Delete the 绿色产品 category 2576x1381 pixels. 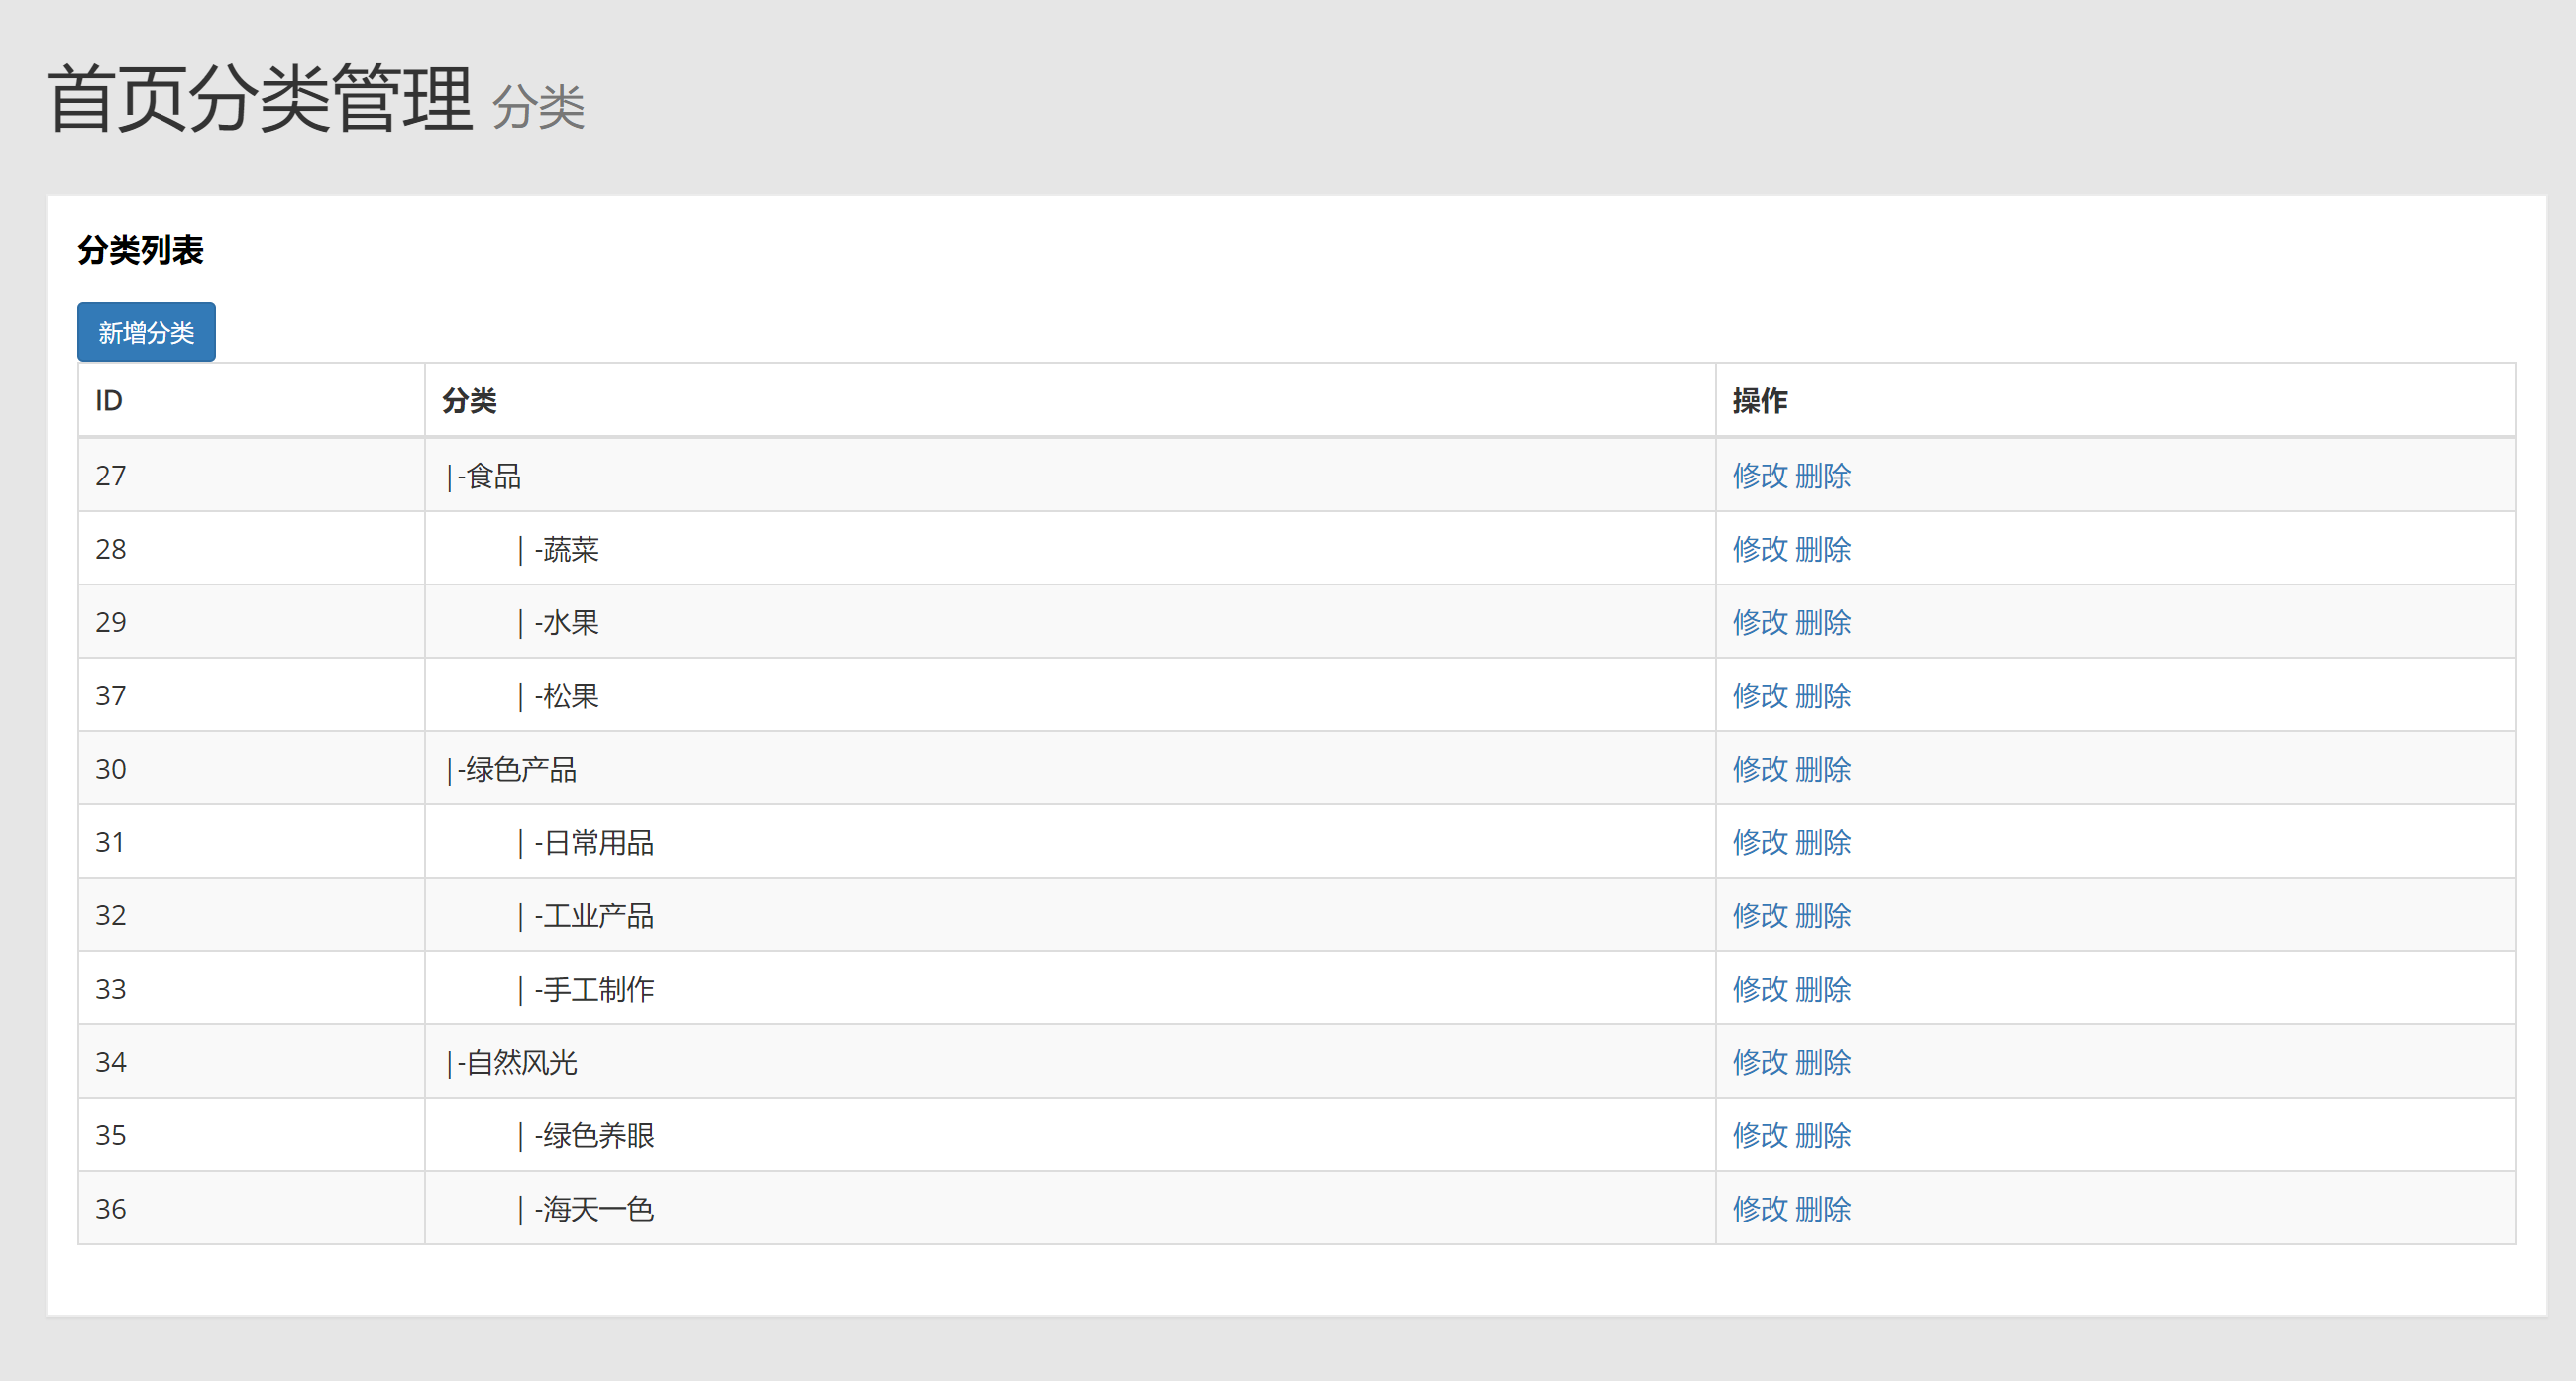pyautogui.click(x=1822, y=769)
